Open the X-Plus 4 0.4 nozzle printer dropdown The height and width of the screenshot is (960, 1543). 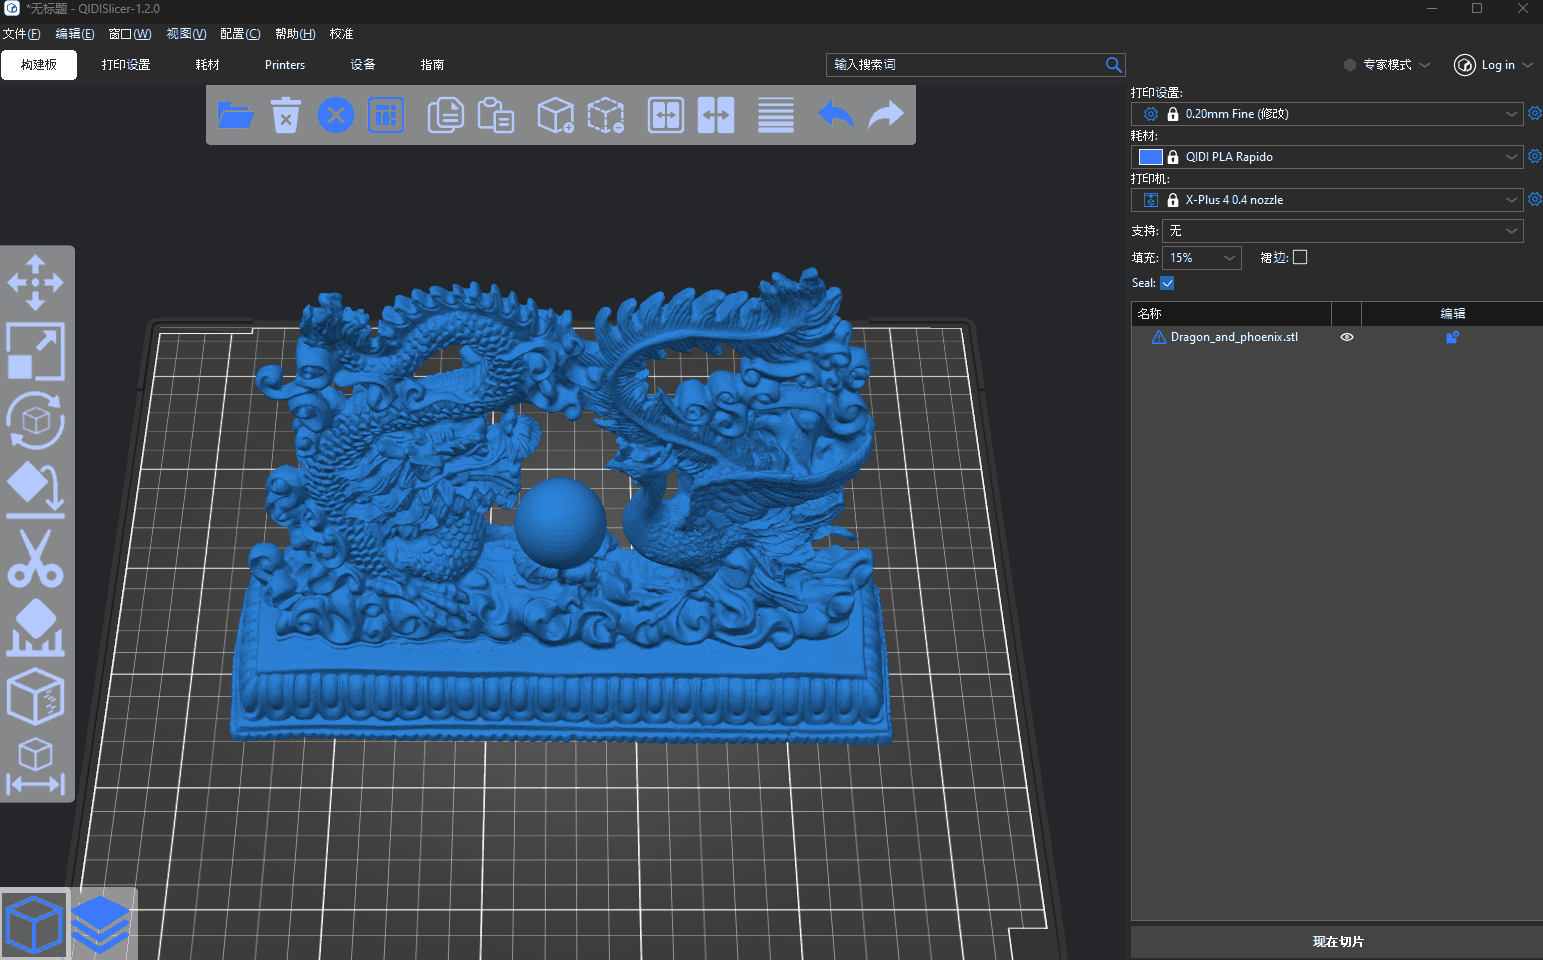click(1328, 200)
